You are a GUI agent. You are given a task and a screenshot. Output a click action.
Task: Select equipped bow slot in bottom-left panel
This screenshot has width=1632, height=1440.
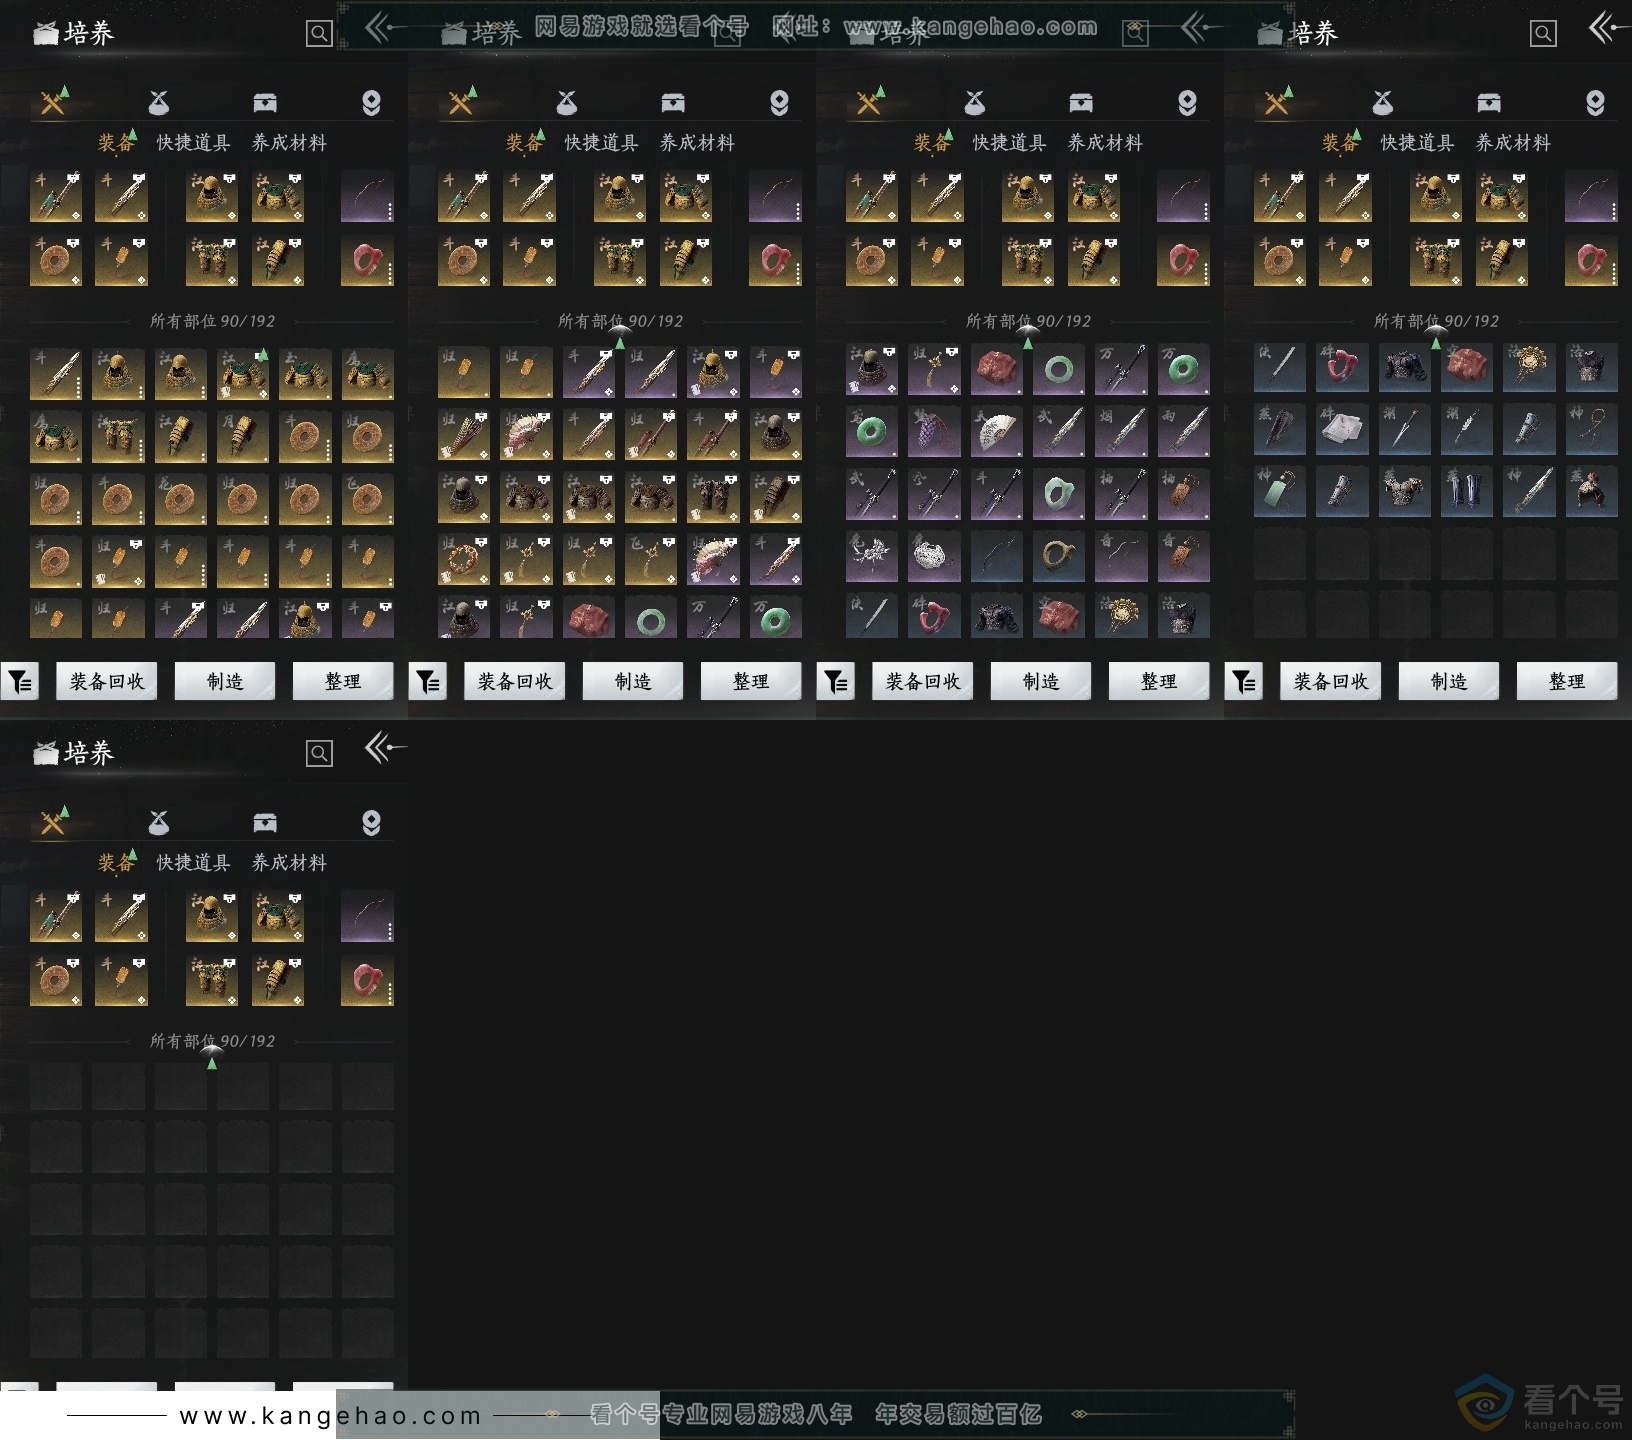367,916
